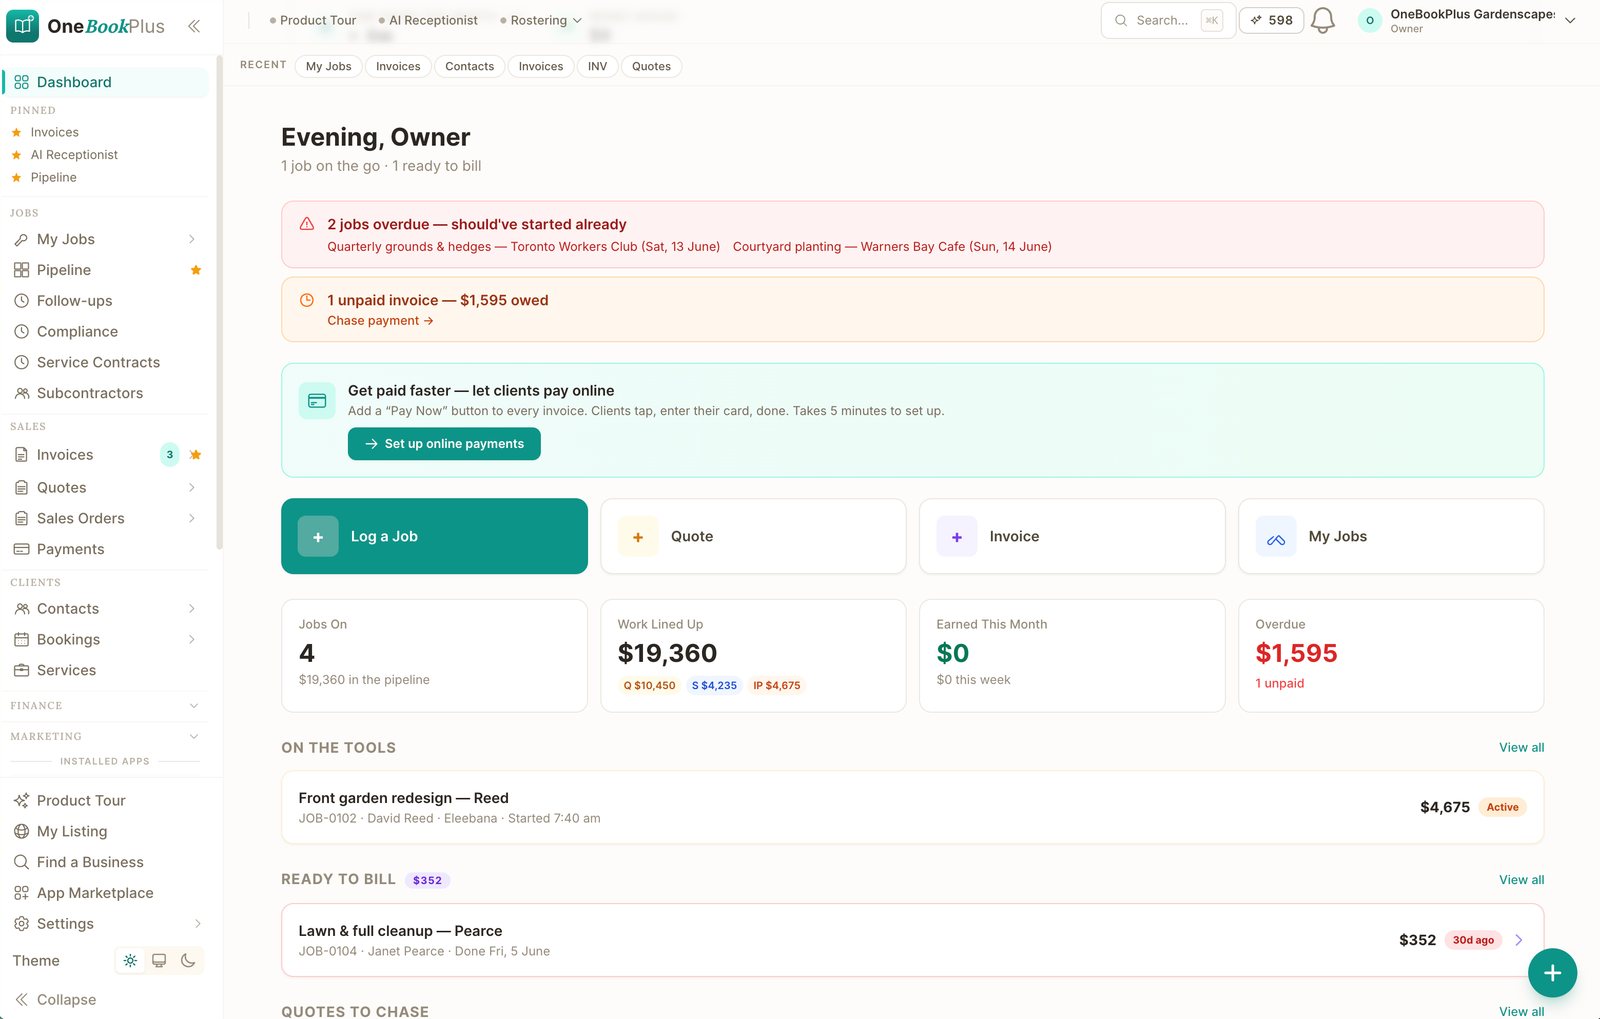
Task: Open Rostering dropdown in top bar
Action: tap(541, 20)
